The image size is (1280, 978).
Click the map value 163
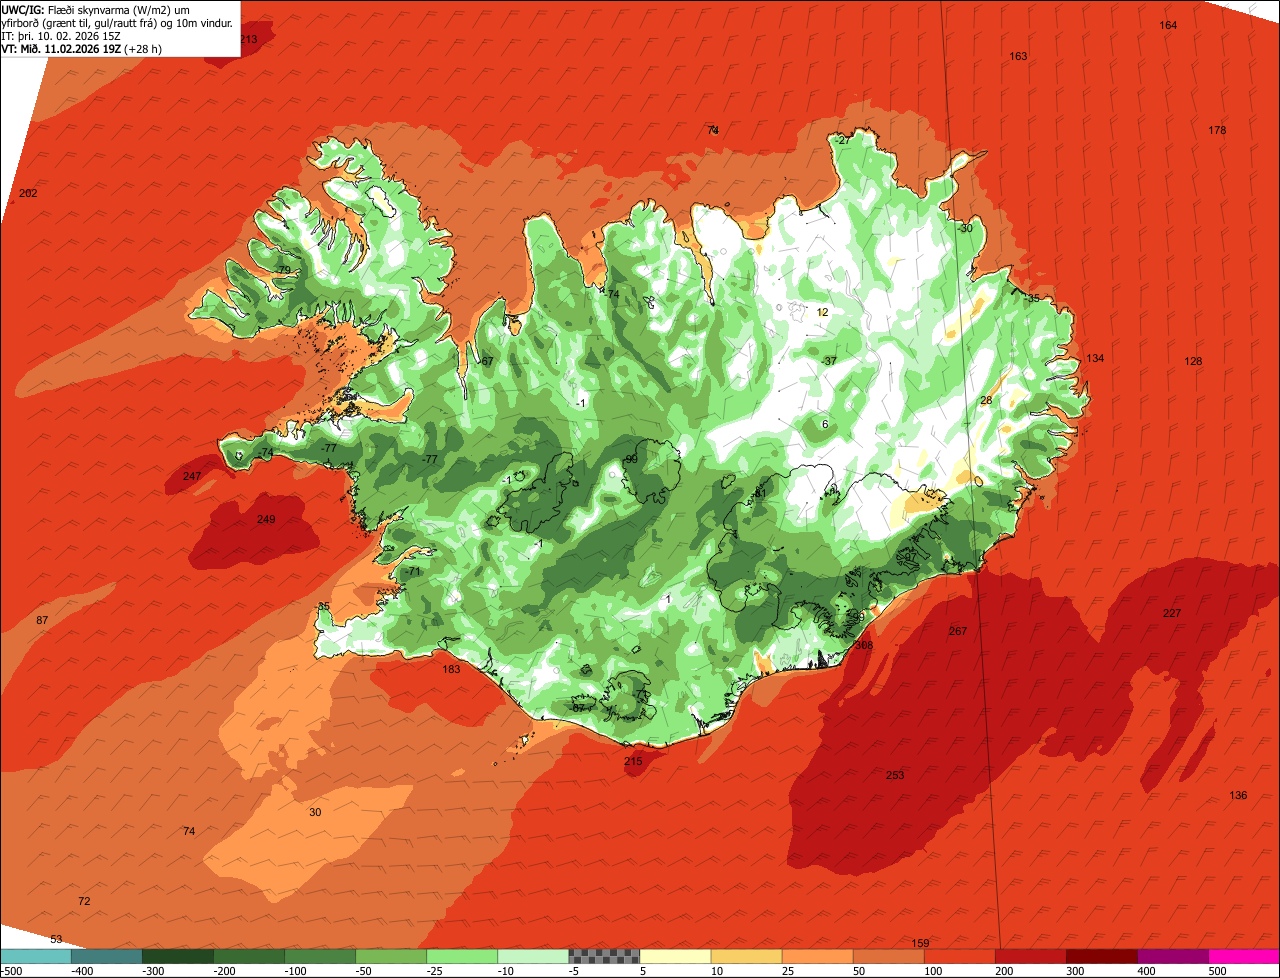tap(1018, 56)
